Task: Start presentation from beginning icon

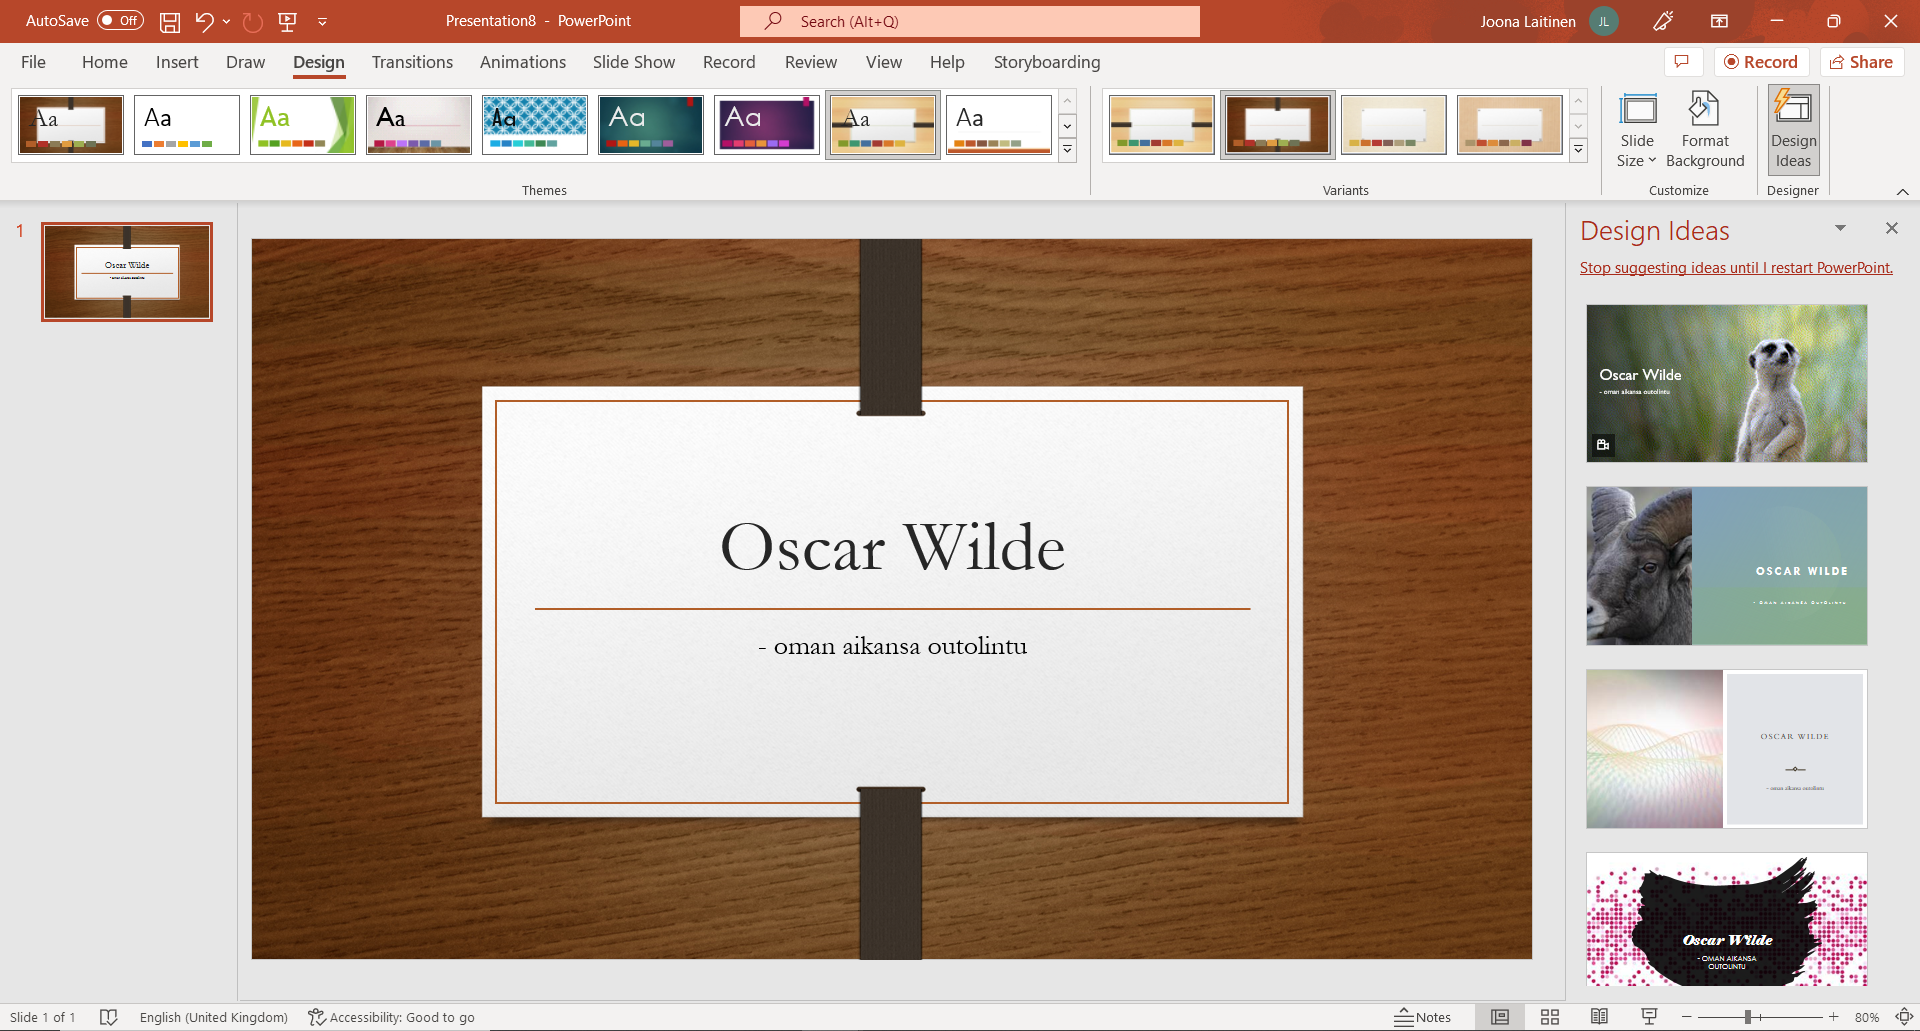Action: pos(288,21)
